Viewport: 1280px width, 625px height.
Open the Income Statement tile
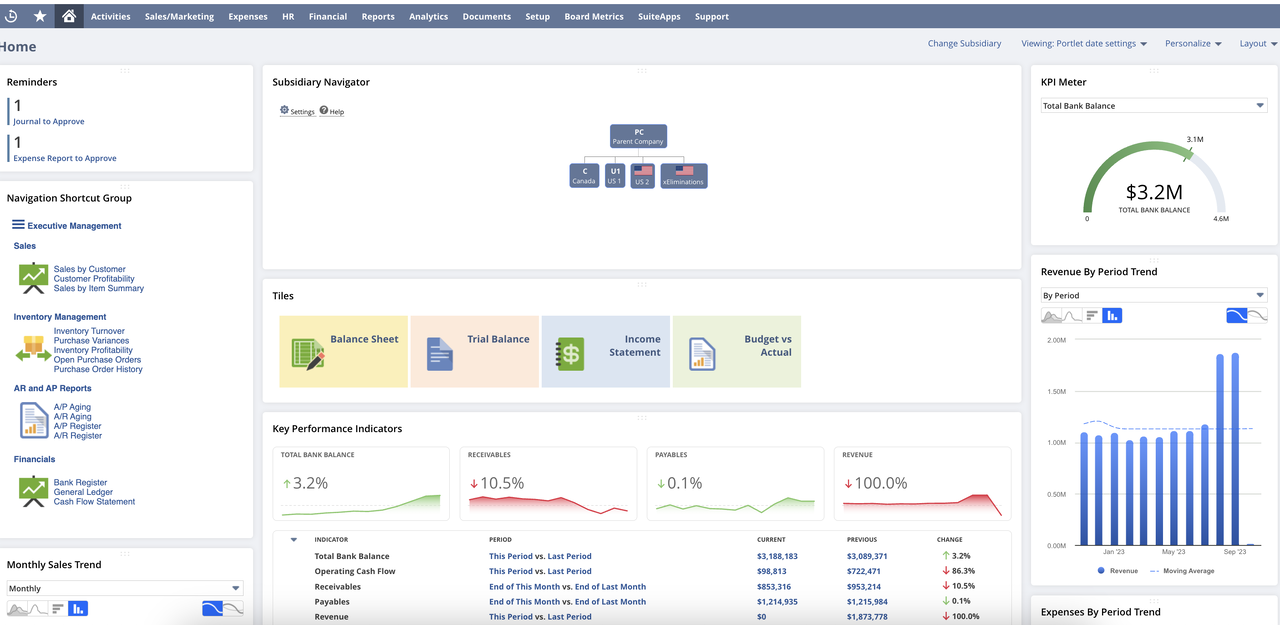[x=605, y=352]
